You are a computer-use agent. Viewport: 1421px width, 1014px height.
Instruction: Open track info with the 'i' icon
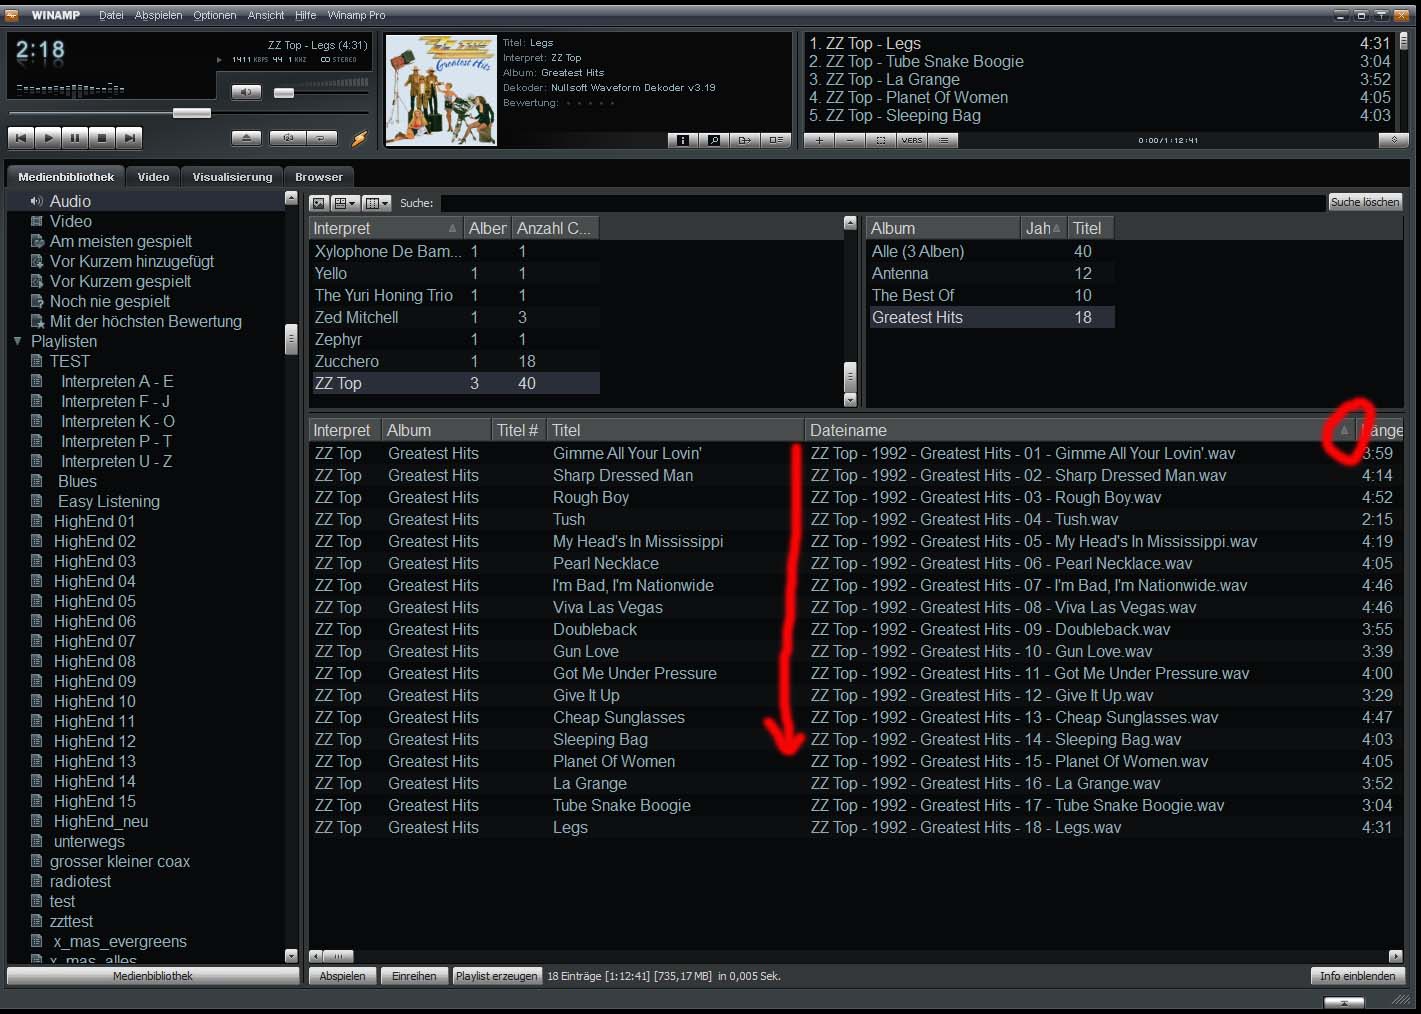(x=682, y=140)
